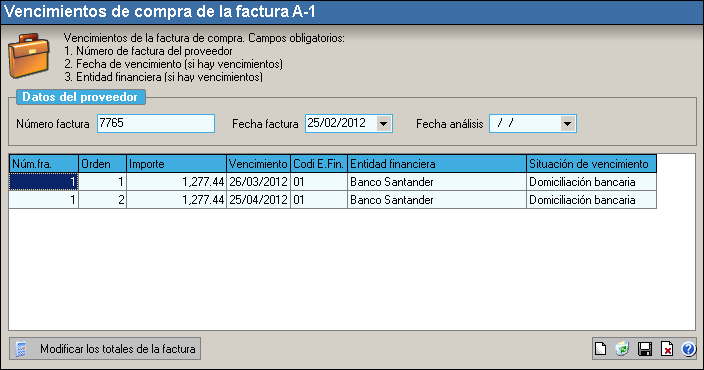Click the Codi E.Fin. column header

point(319,164)
